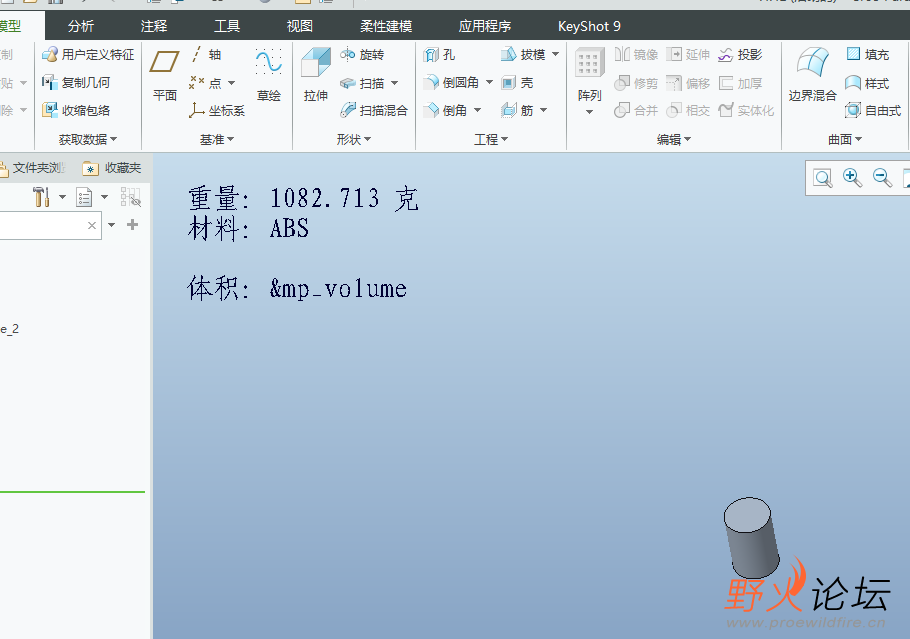Expand the 基准 group menu
This screenshot has width=910, height=639.
[217, 139]
